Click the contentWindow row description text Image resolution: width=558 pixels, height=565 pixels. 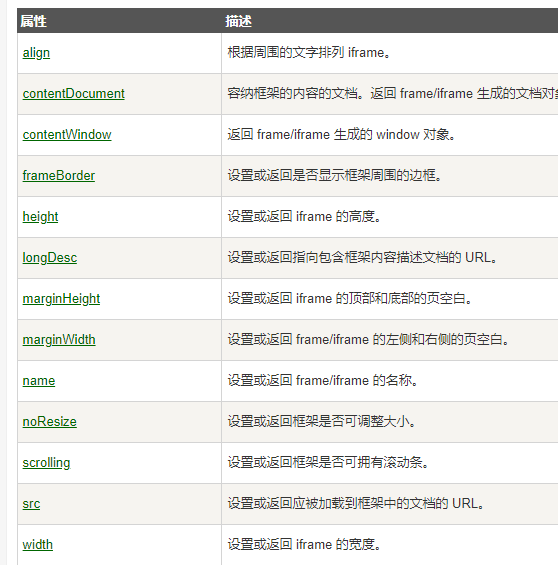coord(342,135)
